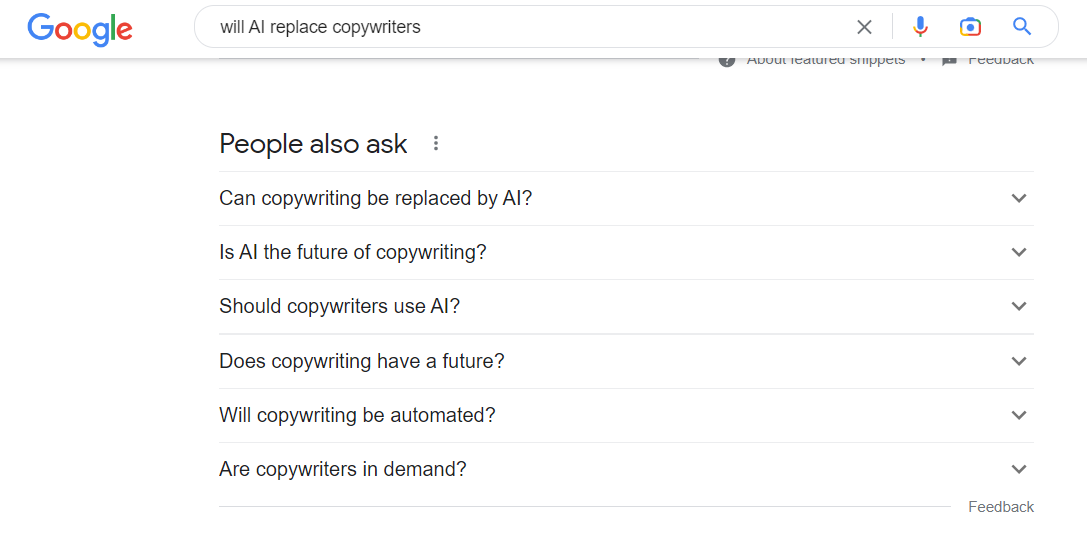
Task: Click the "About featured snippets" link
Action: tap(825, 60)
